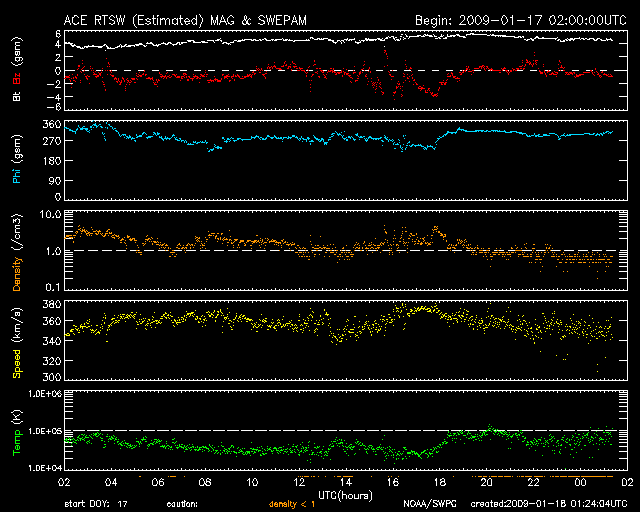
Task: Click the 1.0E+04 tick on the Temp axis
Action: (x=45, y=468)
